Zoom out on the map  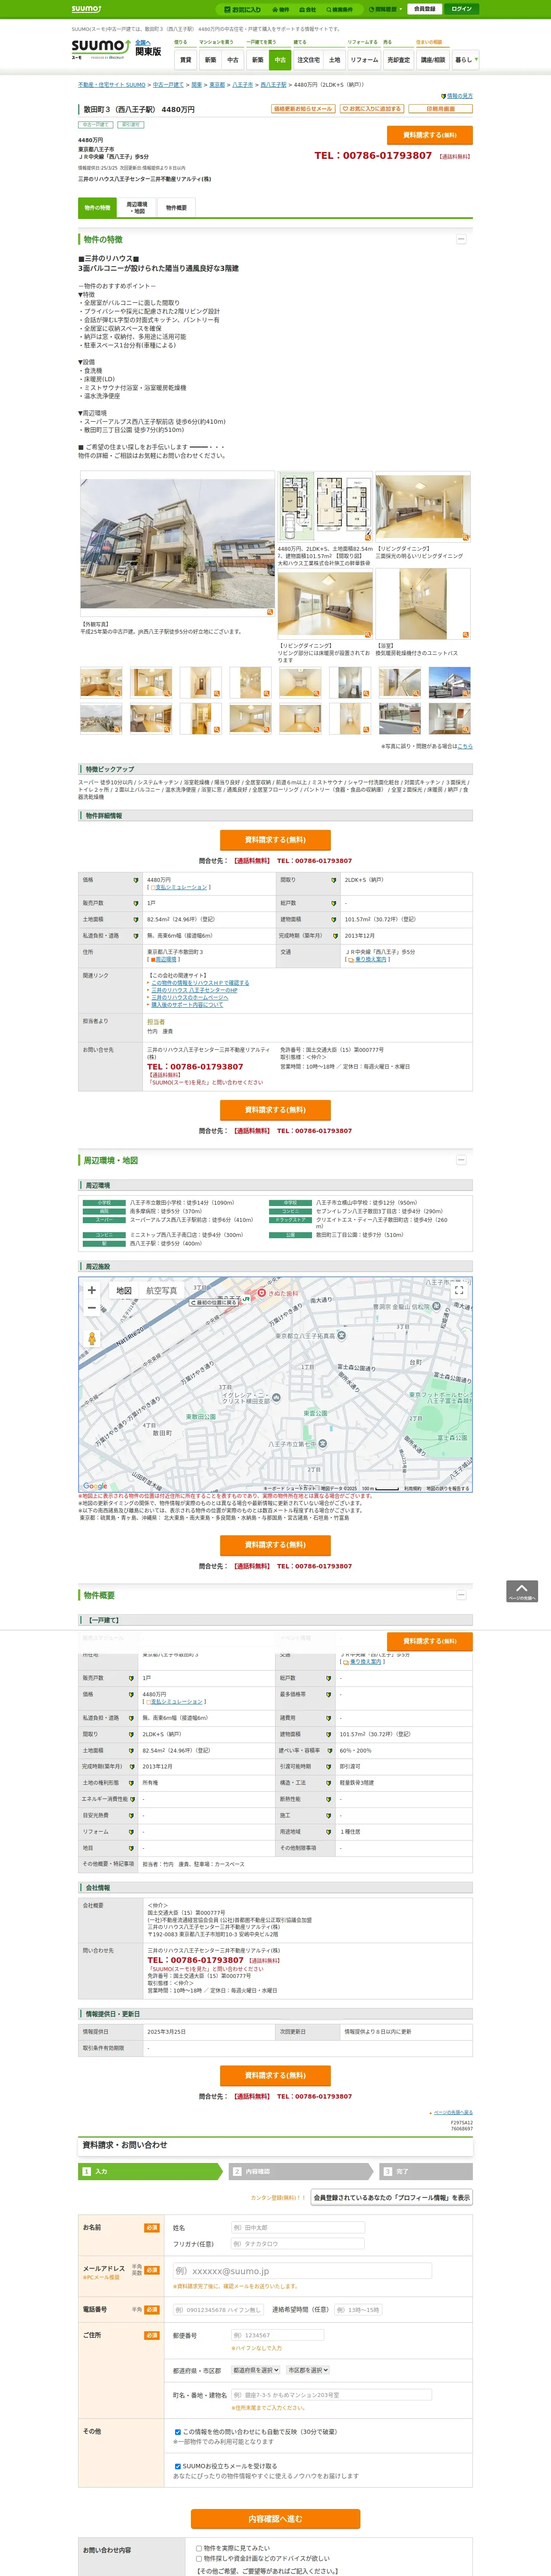(92, 1308)
